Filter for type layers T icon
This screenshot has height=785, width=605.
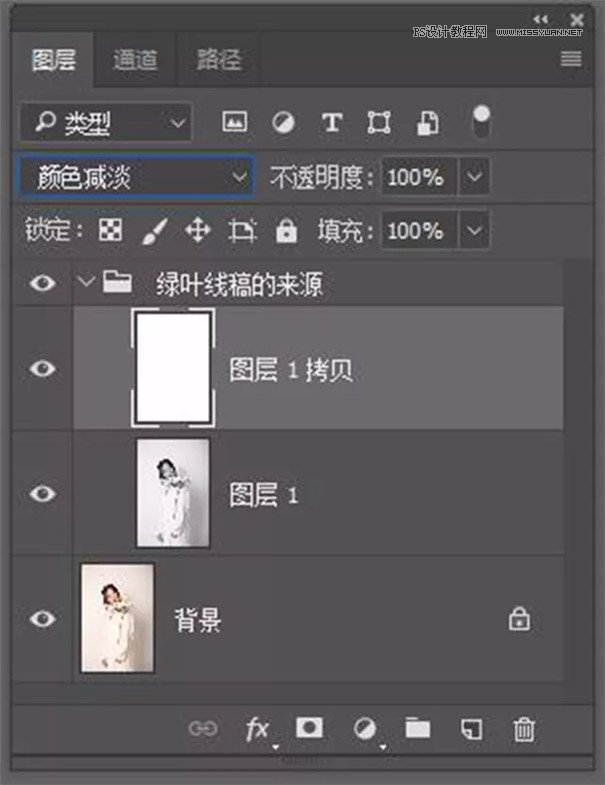pyautogui.click(x=332, y=122)
